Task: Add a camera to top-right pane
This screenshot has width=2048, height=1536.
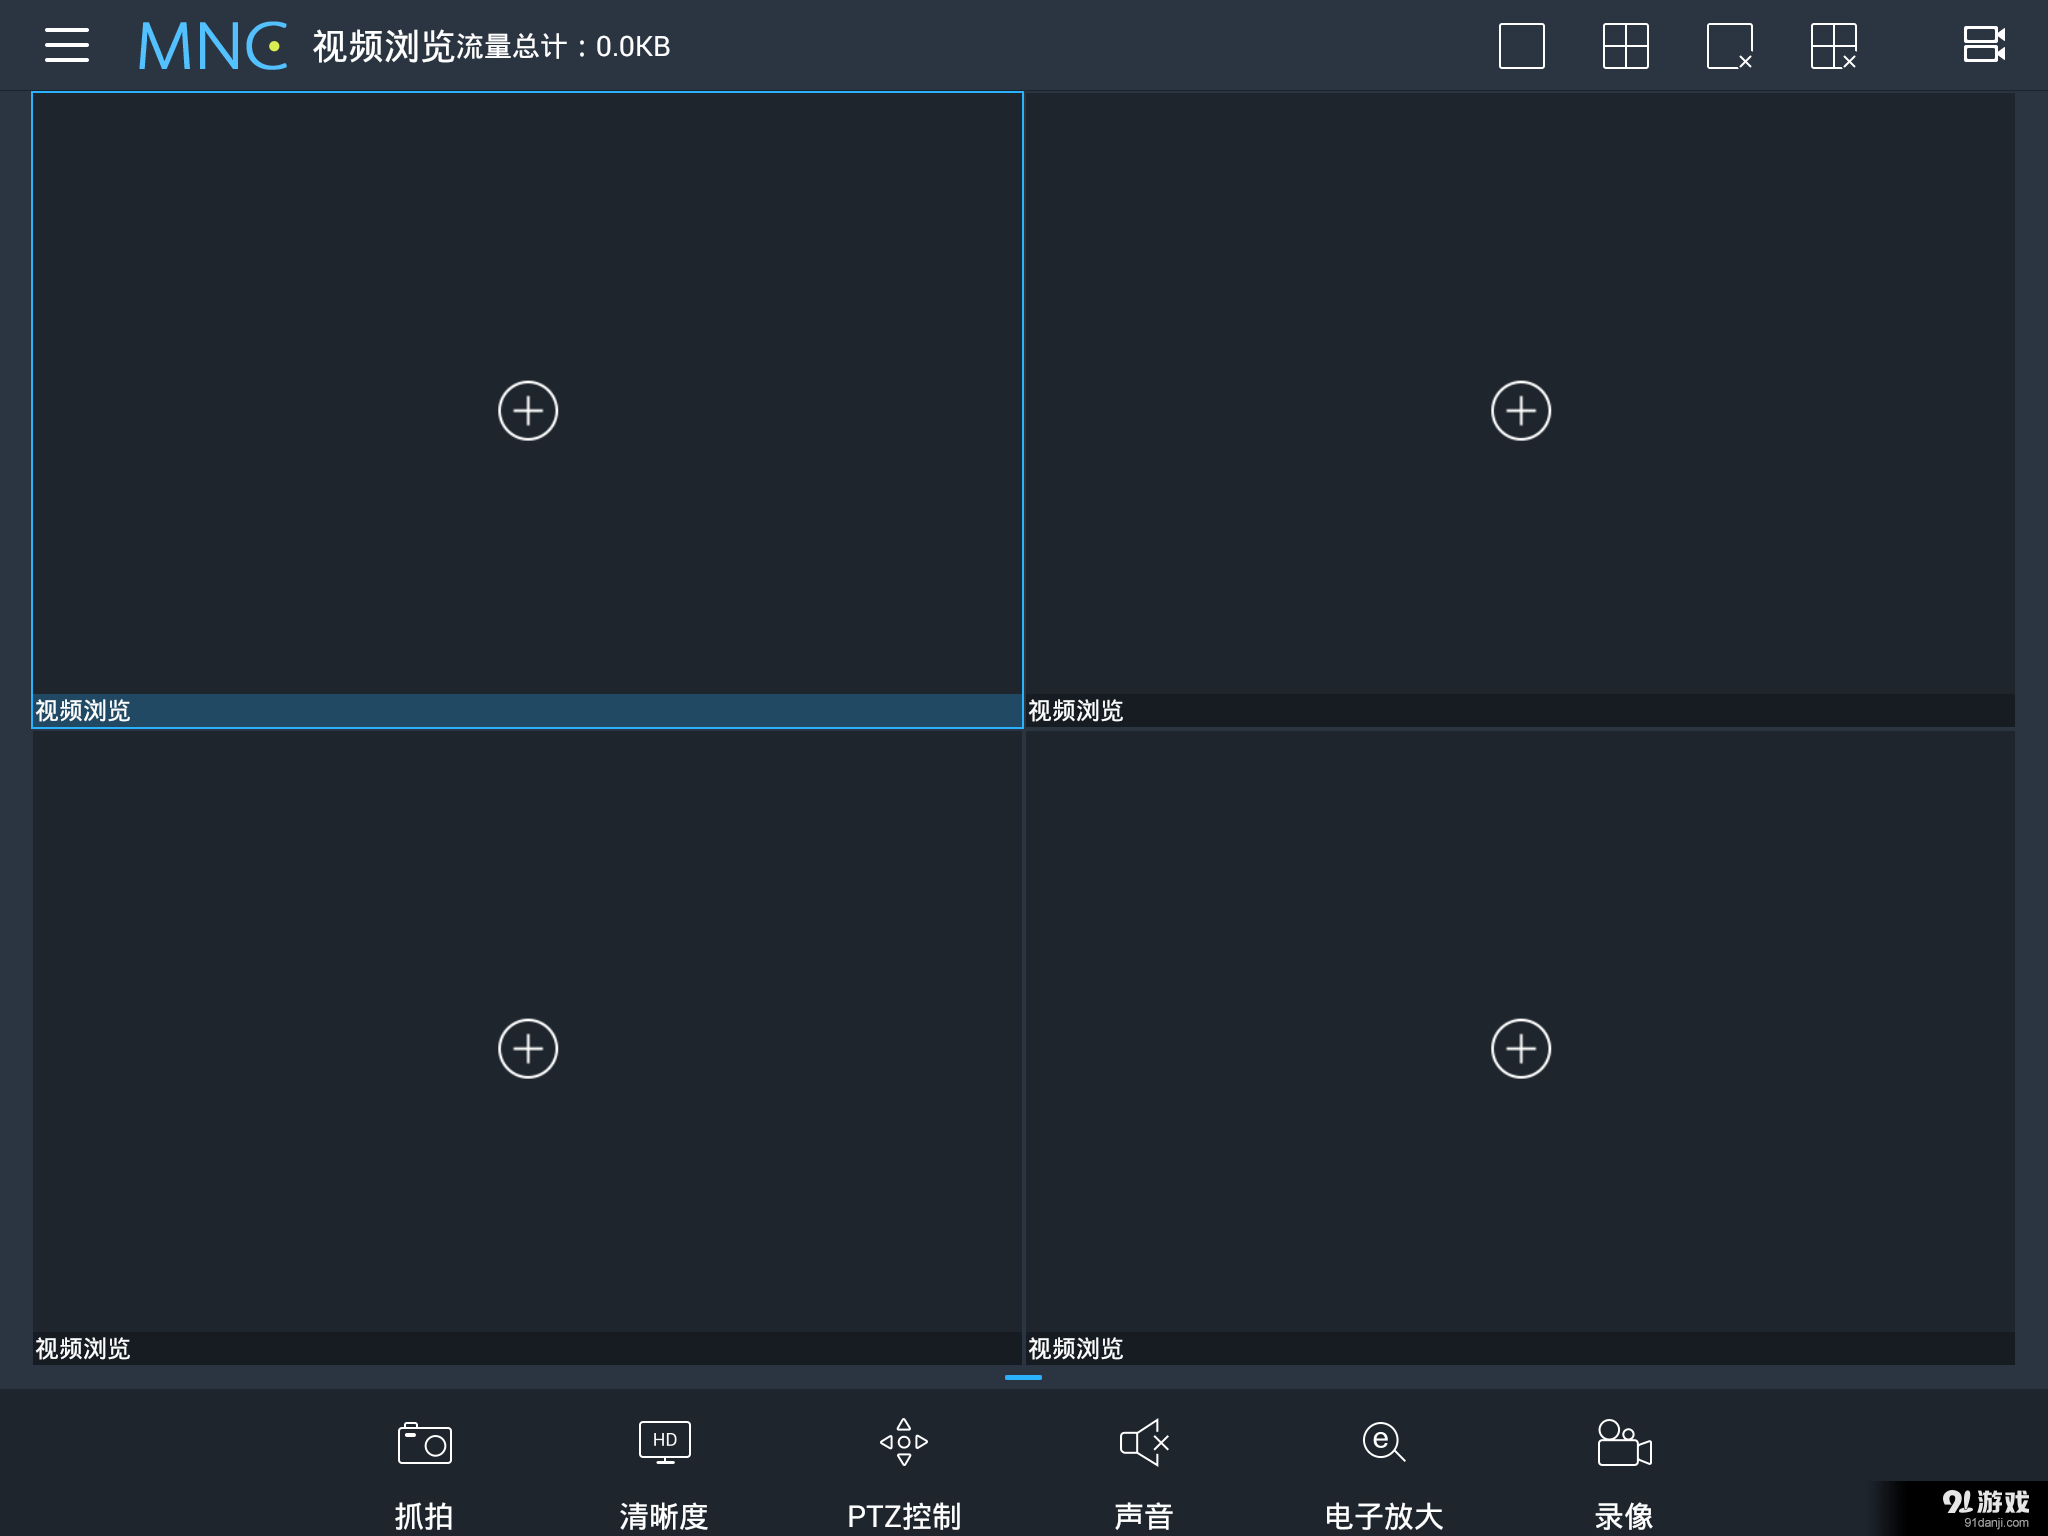Action: click(x=1521, y=410)
